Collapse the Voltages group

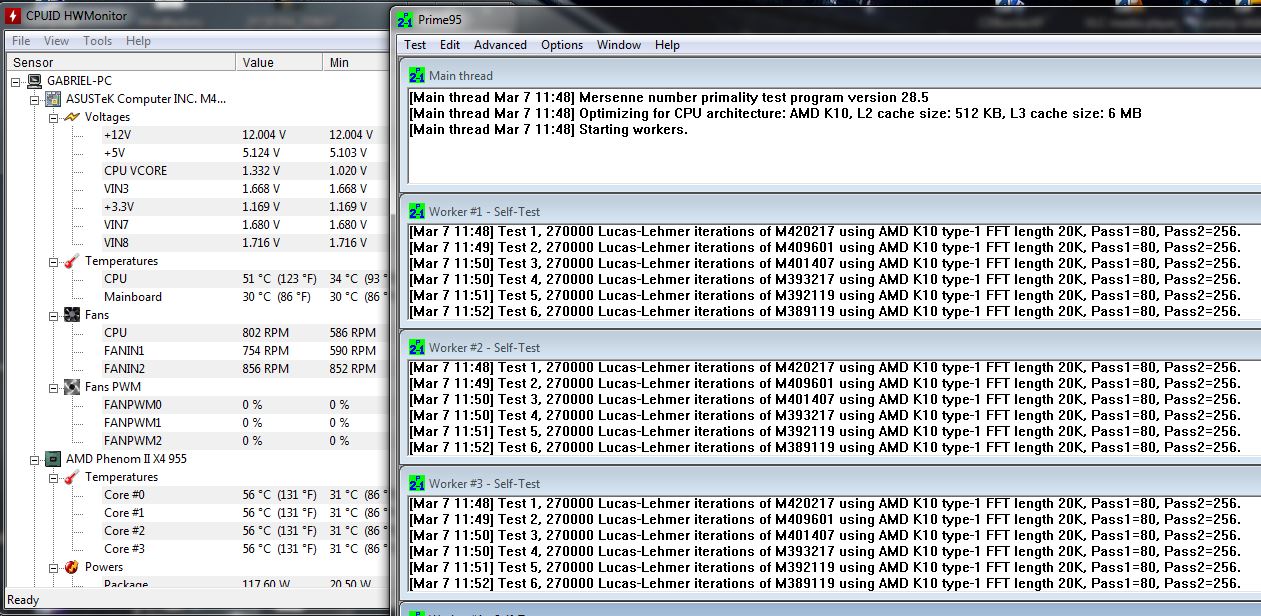click(54, 117)
